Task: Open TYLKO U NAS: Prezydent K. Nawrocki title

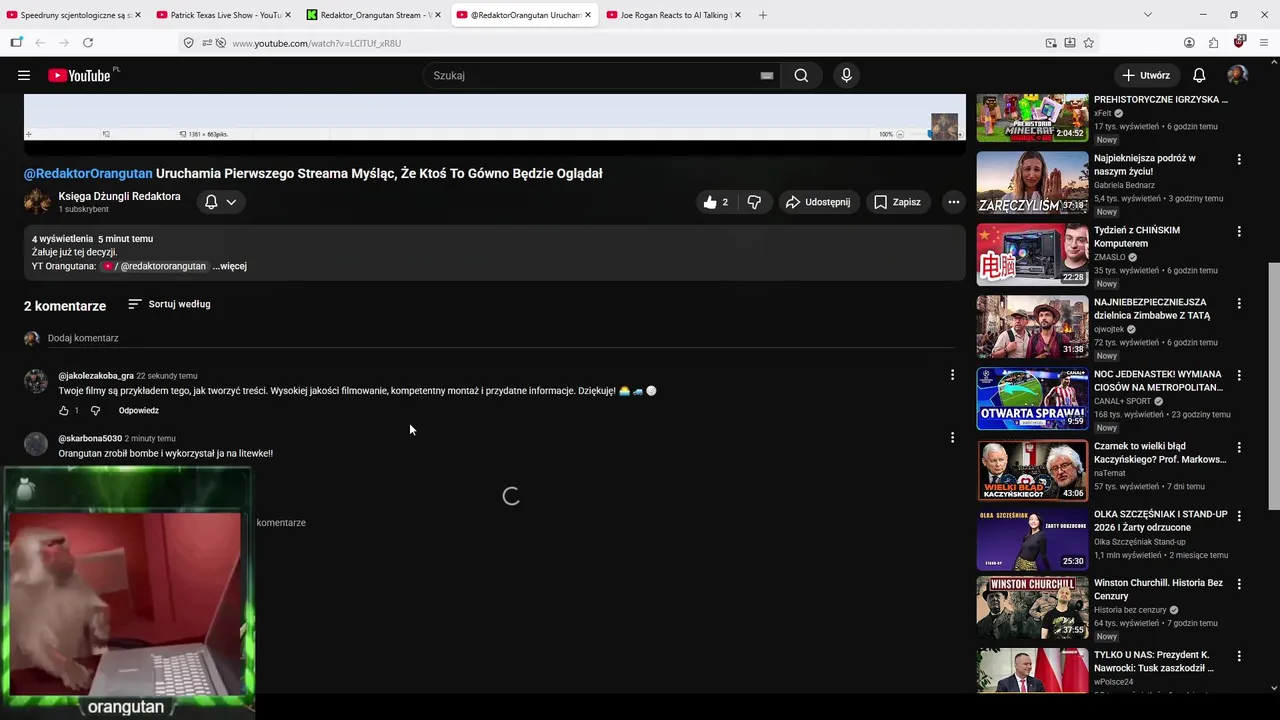Action: [1154, 661]
